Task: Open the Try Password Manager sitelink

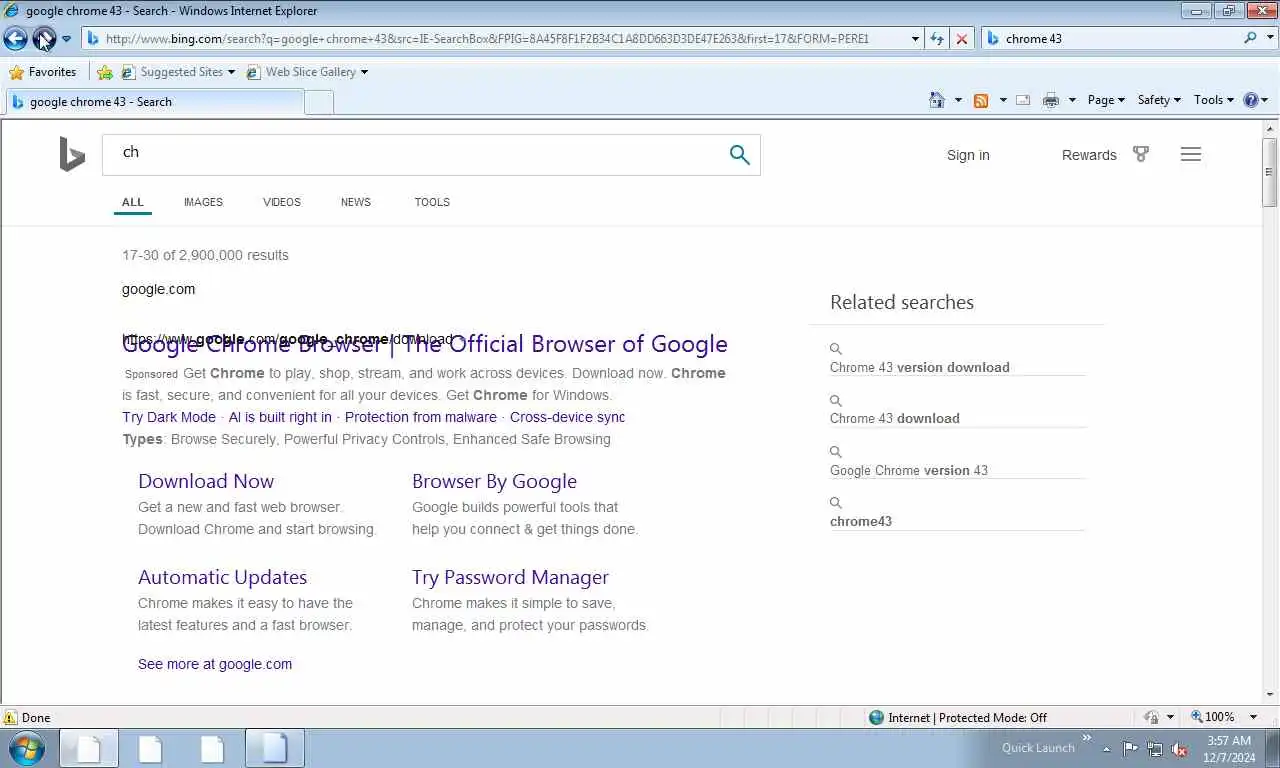Action: (x=510, y=577)
